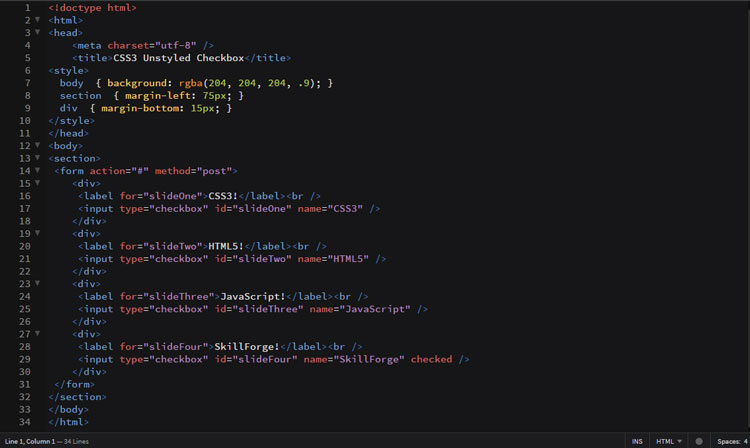Click the indent size value 4
The height and width of the screenshot is (448, 750).
tap(745, 441)
